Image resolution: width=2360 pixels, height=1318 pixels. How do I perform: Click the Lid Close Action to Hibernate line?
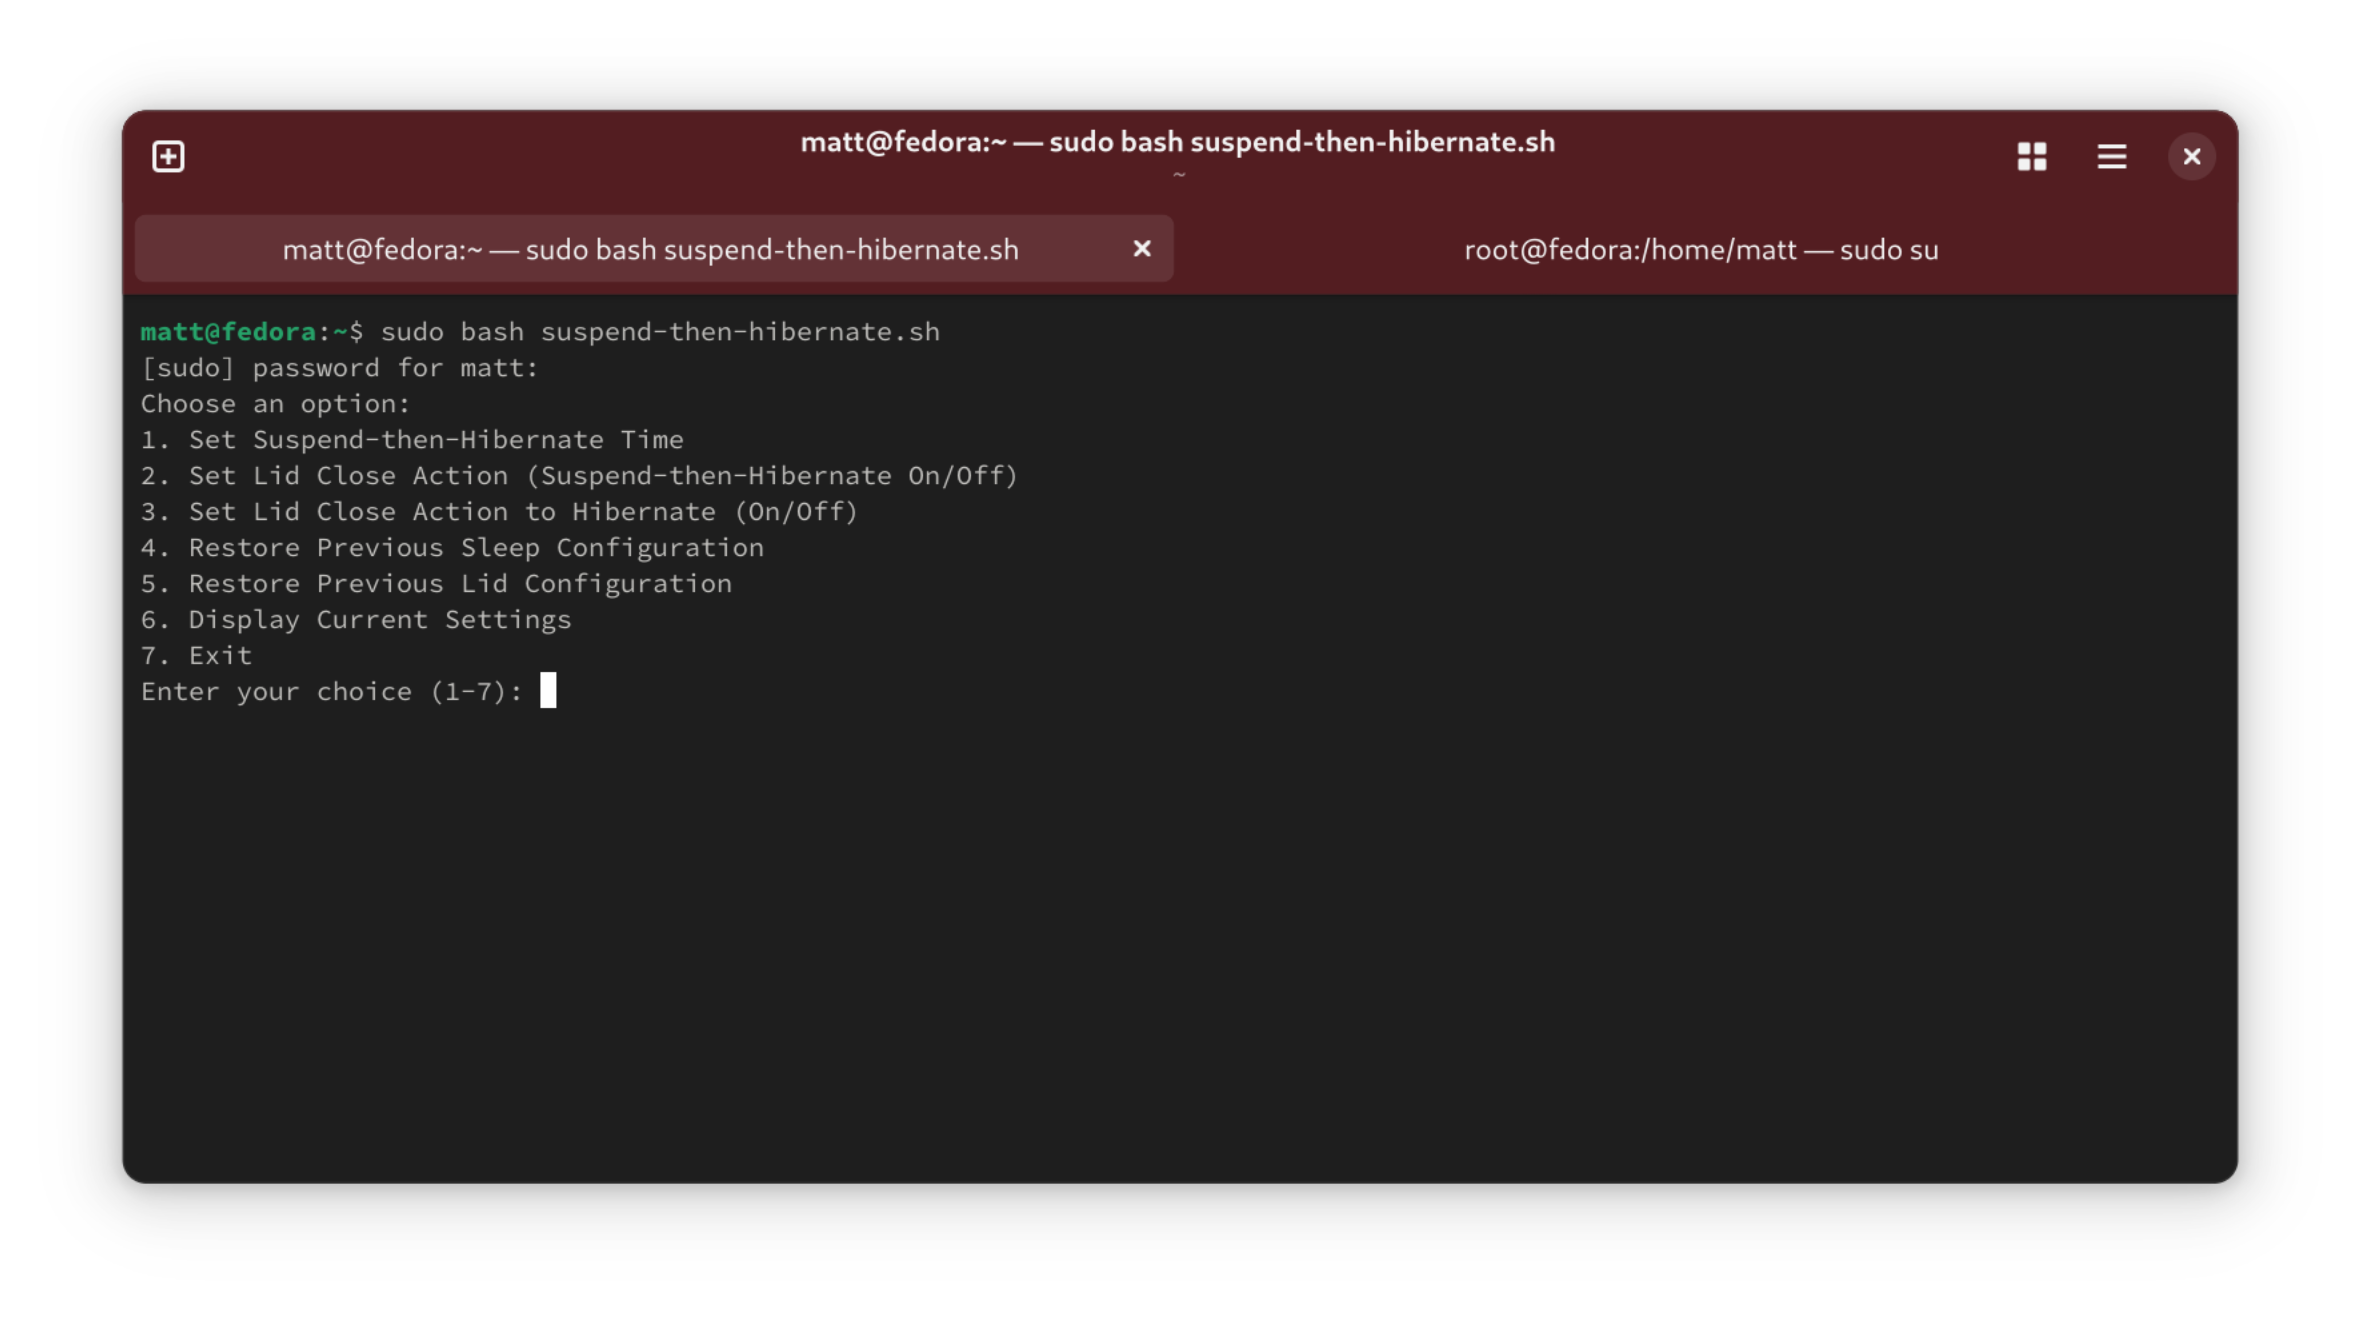pyautogui.click(x=499, y=511)
